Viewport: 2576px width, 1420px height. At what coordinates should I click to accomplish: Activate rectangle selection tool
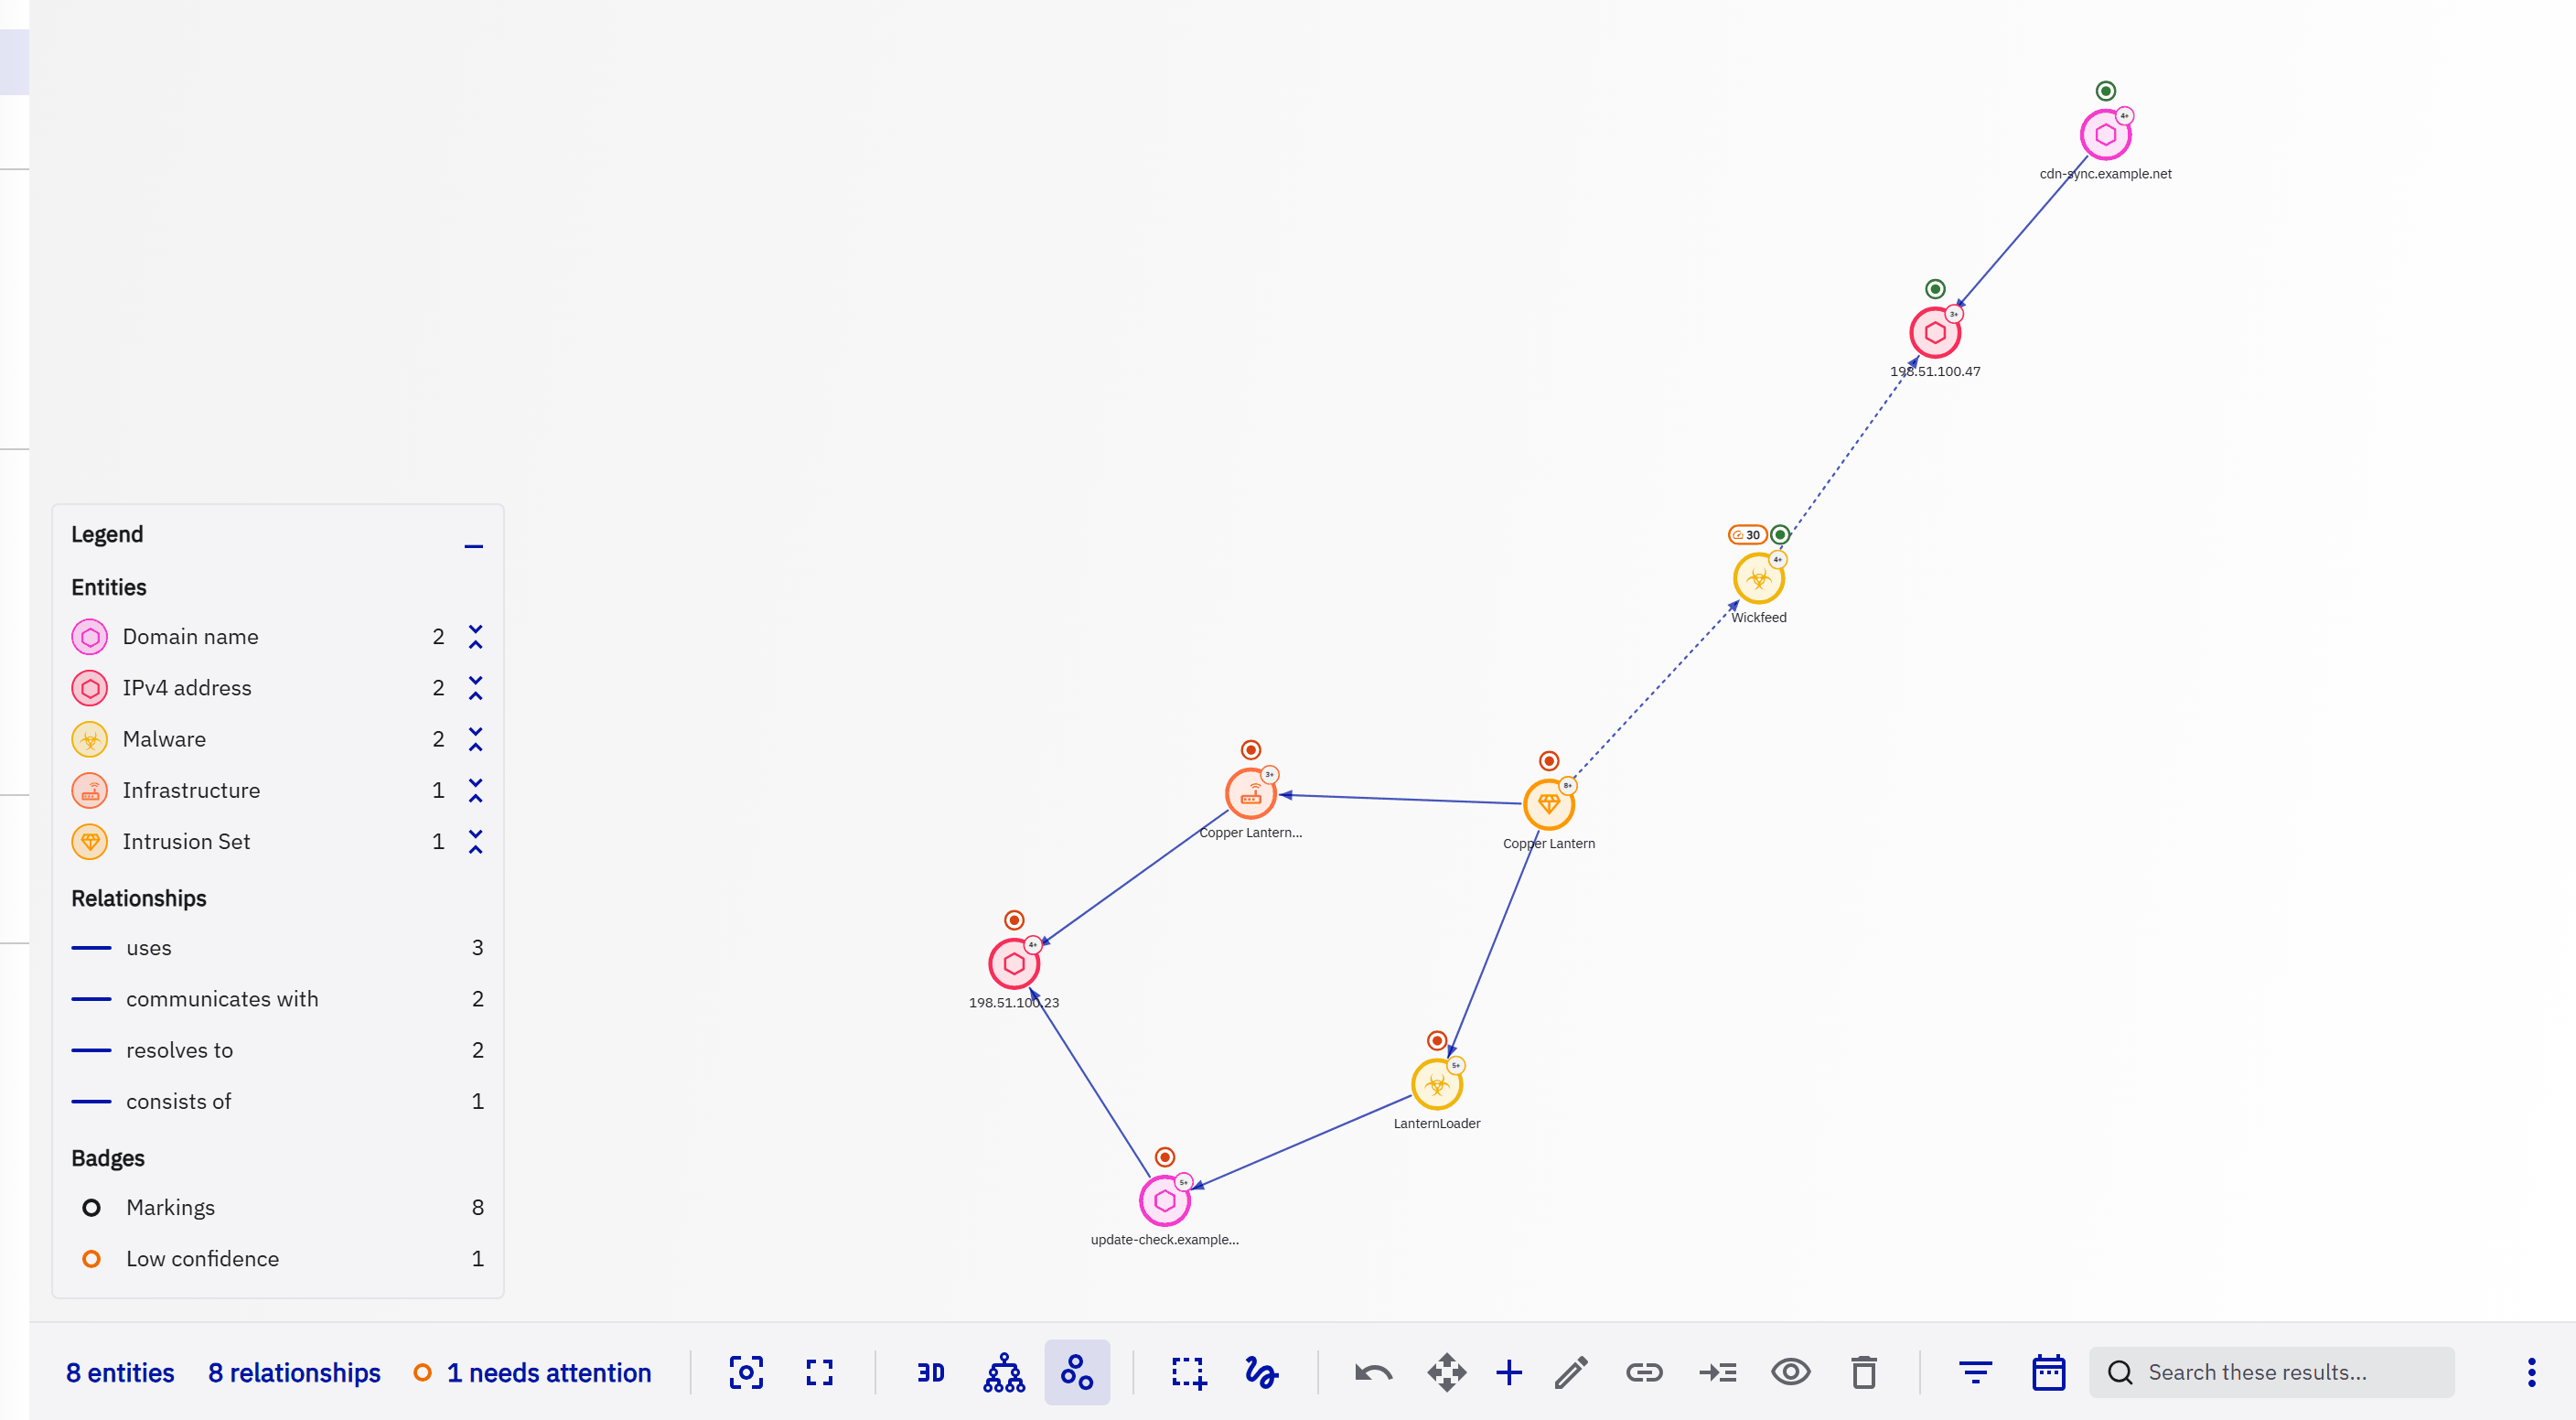1189,1372
